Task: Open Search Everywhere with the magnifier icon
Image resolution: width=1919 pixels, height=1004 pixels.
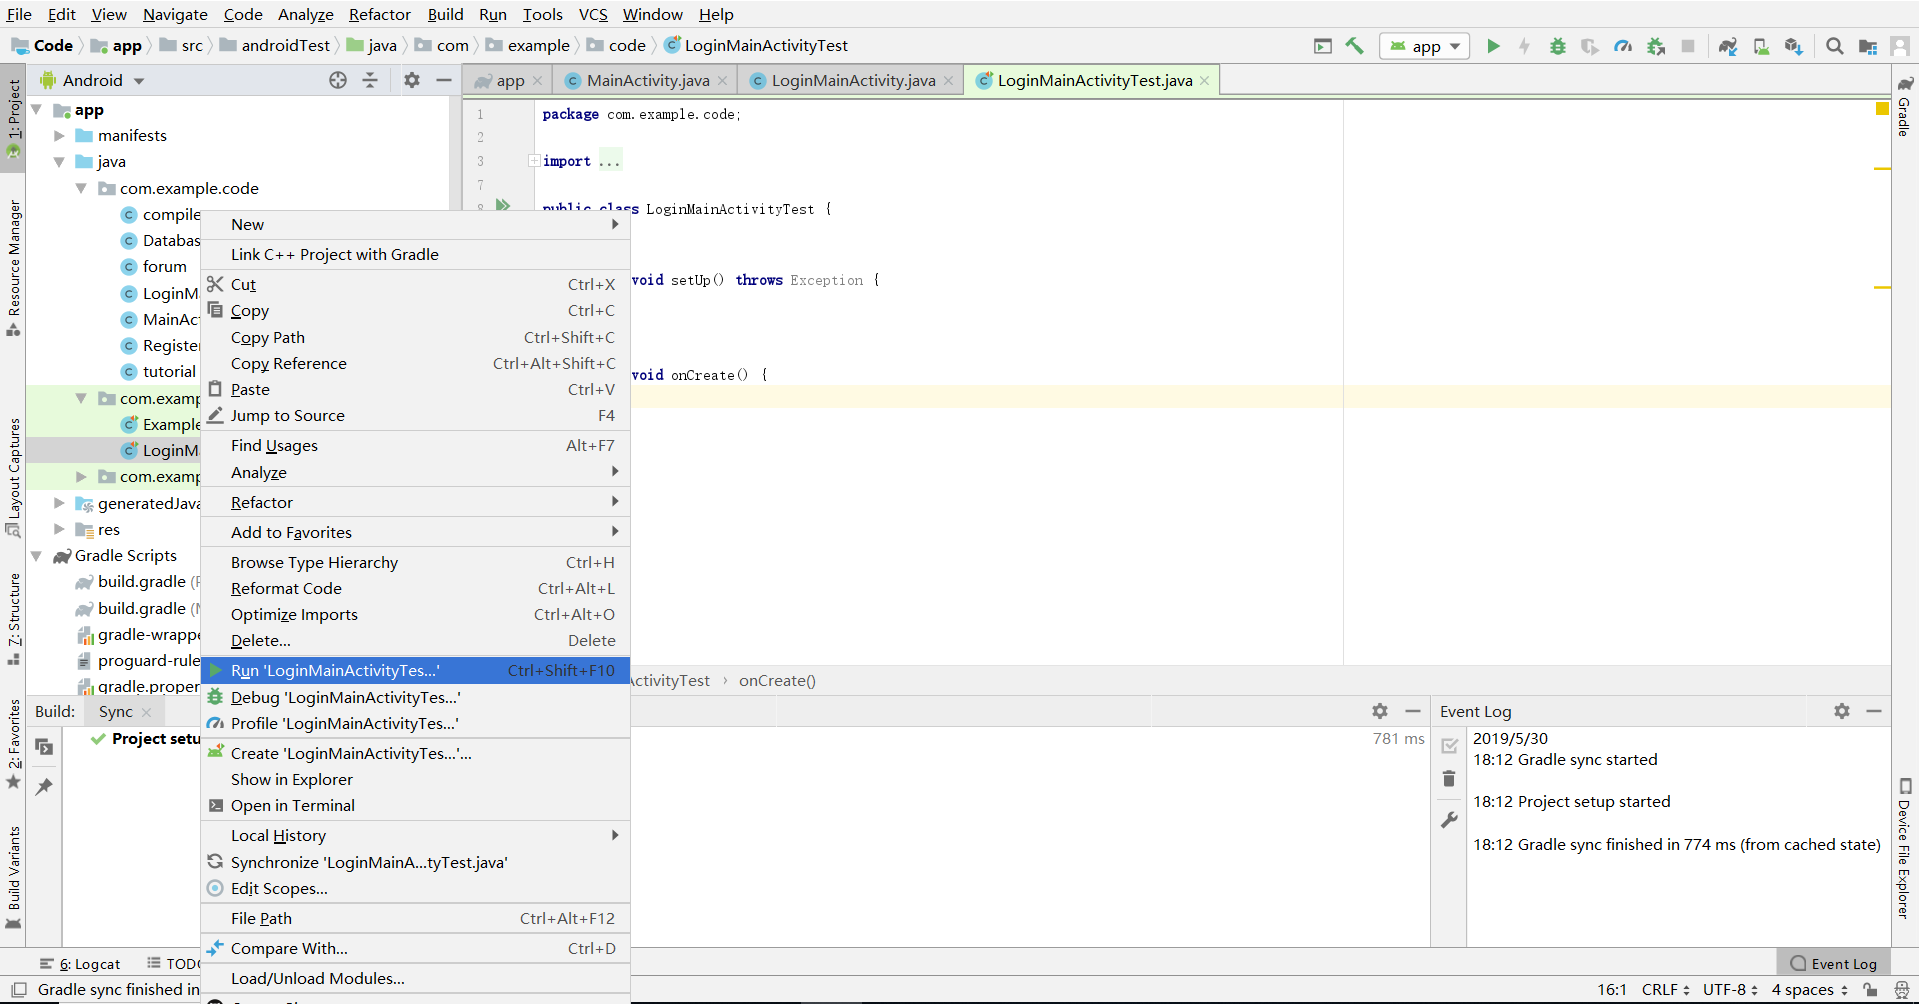Action: coord(1836,46)
